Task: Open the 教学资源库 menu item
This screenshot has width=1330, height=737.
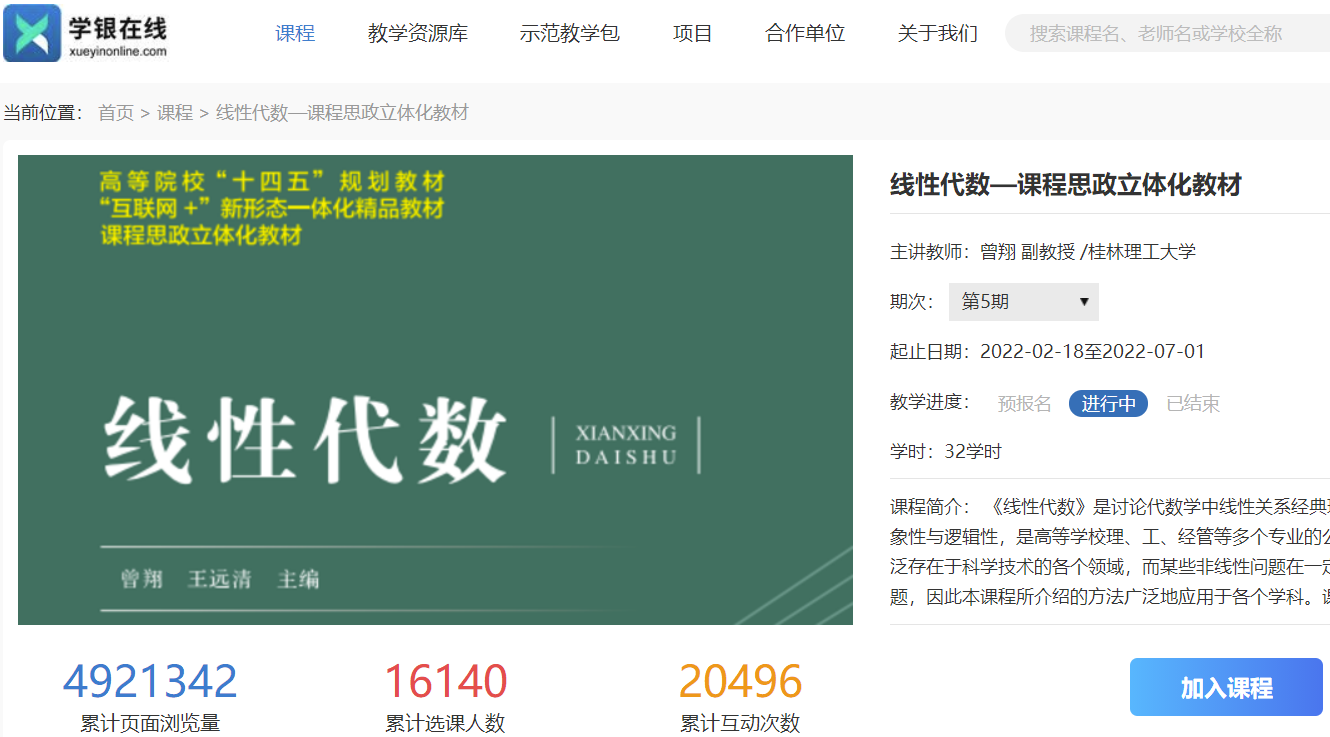Action: coord(417,33)
